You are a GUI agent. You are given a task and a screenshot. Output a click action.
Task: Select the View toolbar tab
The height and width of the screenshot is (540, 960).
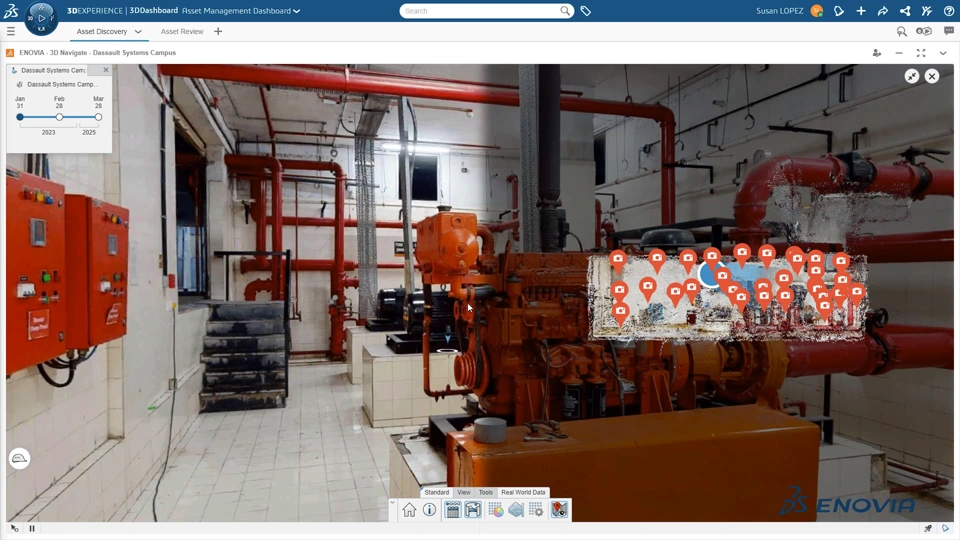coord(464,492)
